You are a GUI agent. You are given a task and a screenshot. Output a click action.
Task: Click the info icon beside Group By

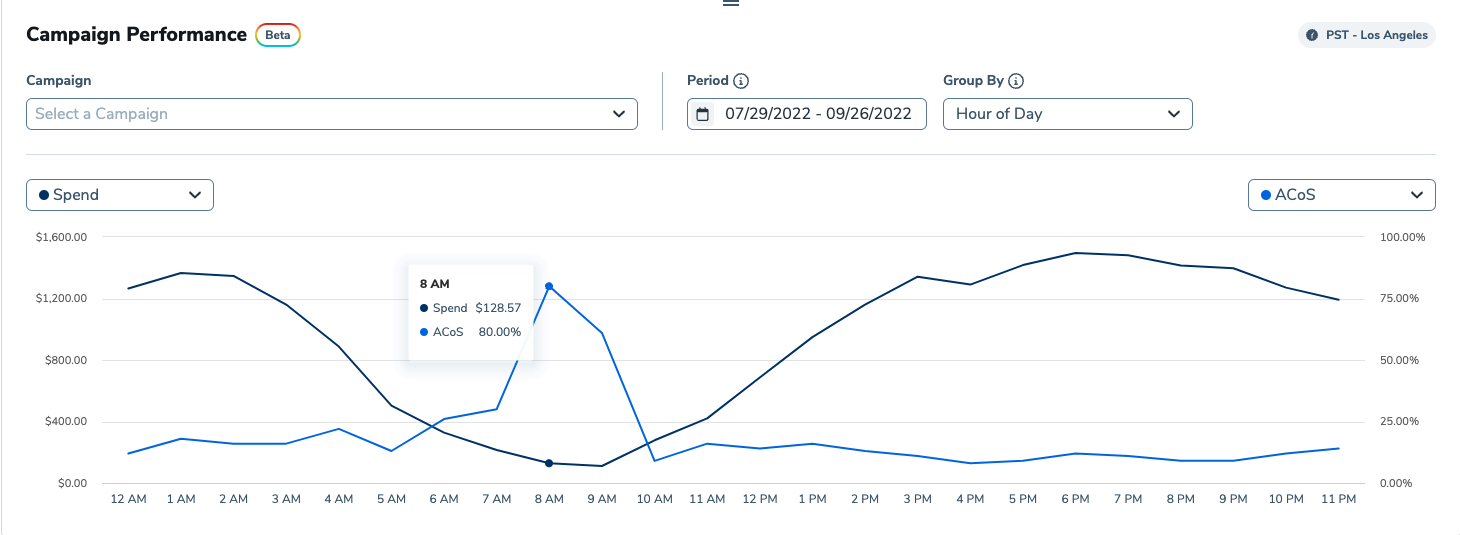(1016, 81)
